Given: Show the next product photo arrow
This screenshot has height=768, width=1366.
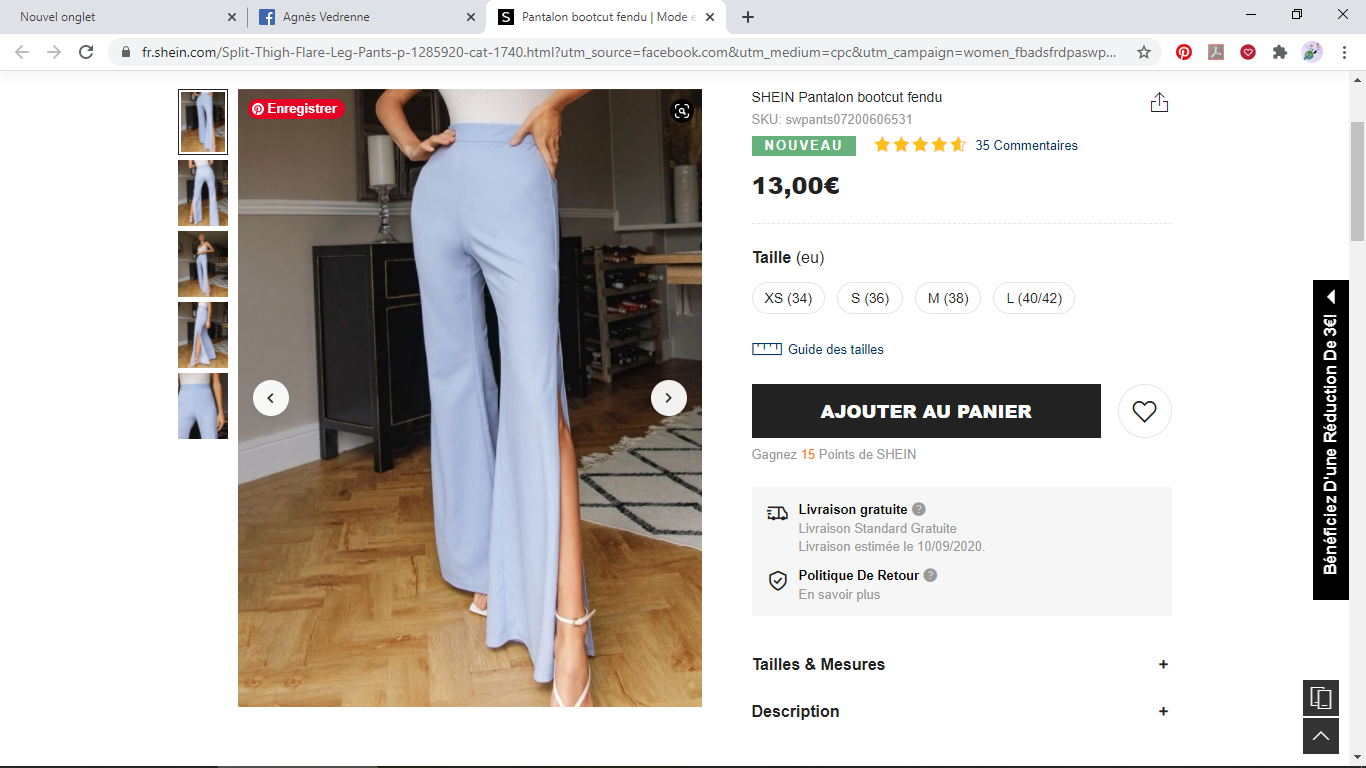Looking at the screenshot, I should 669,398.
